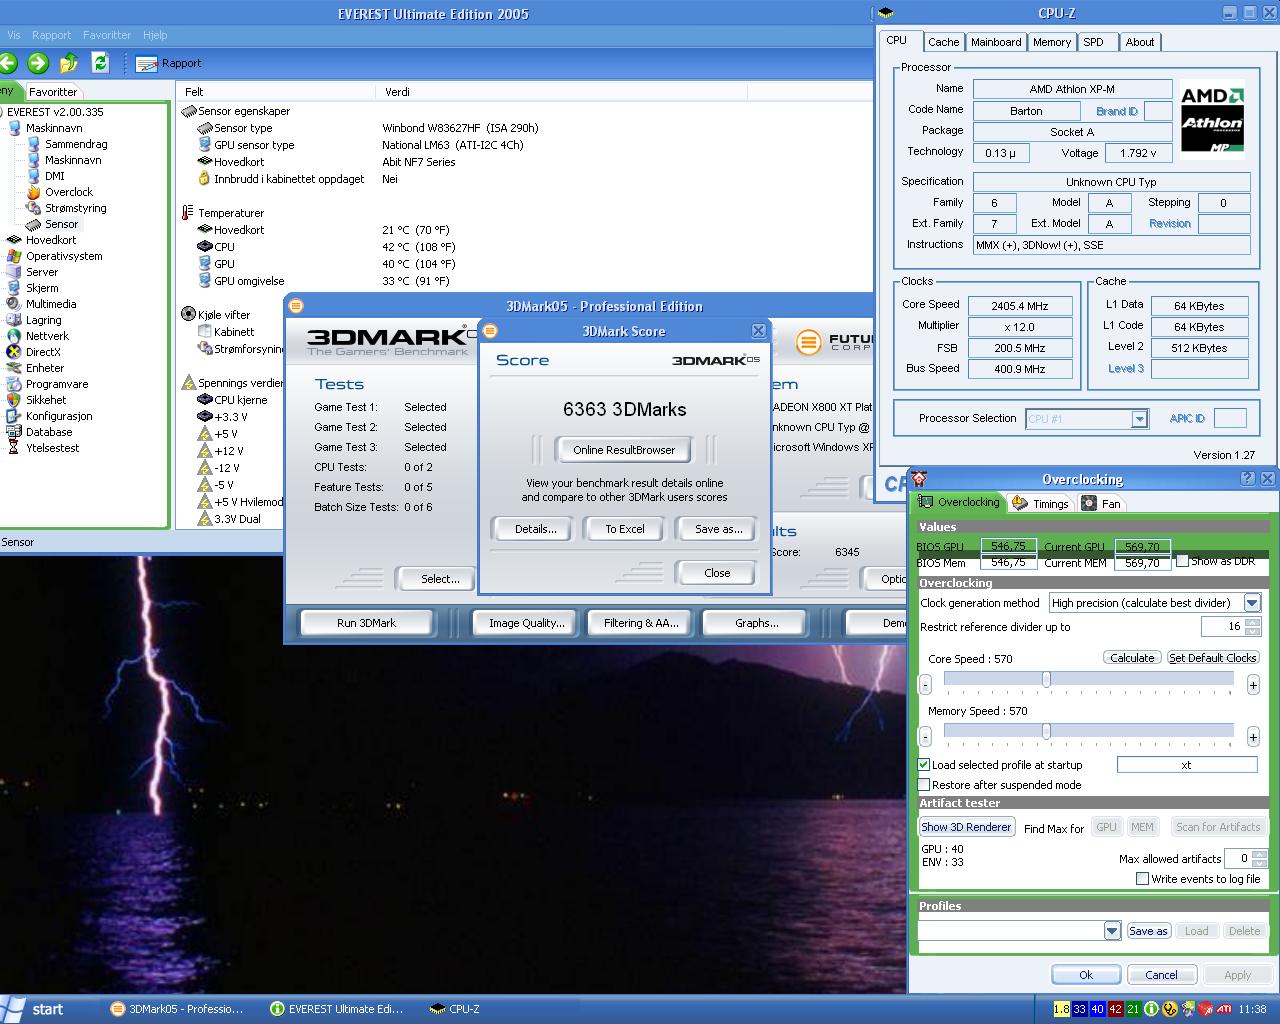Screen dimensions: 1280x1024
Task: Open the Database category icon
Action: pos(14,432)
